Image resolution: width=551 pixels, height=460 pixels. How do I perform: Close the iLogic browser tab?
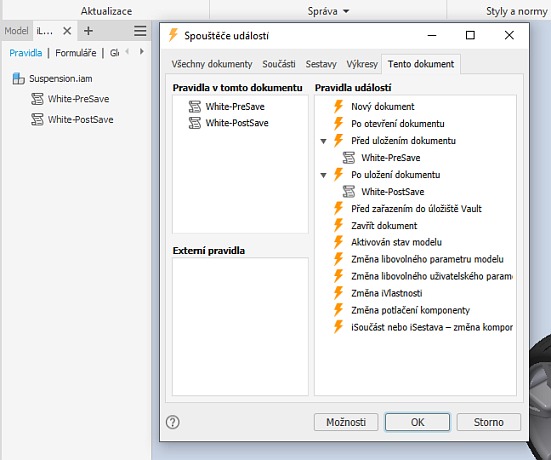(x=67, y=31)
